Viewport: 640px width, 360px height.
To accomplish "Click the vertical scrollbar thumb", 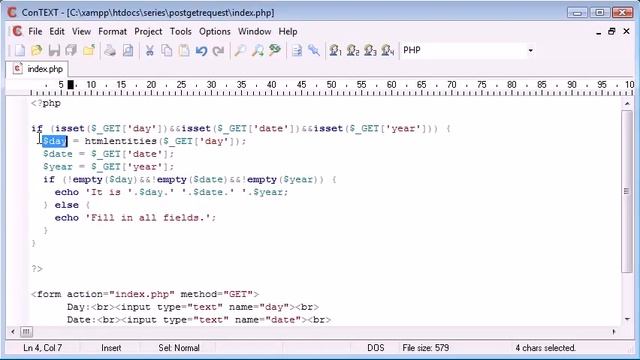I will click(x=627, y=191).
